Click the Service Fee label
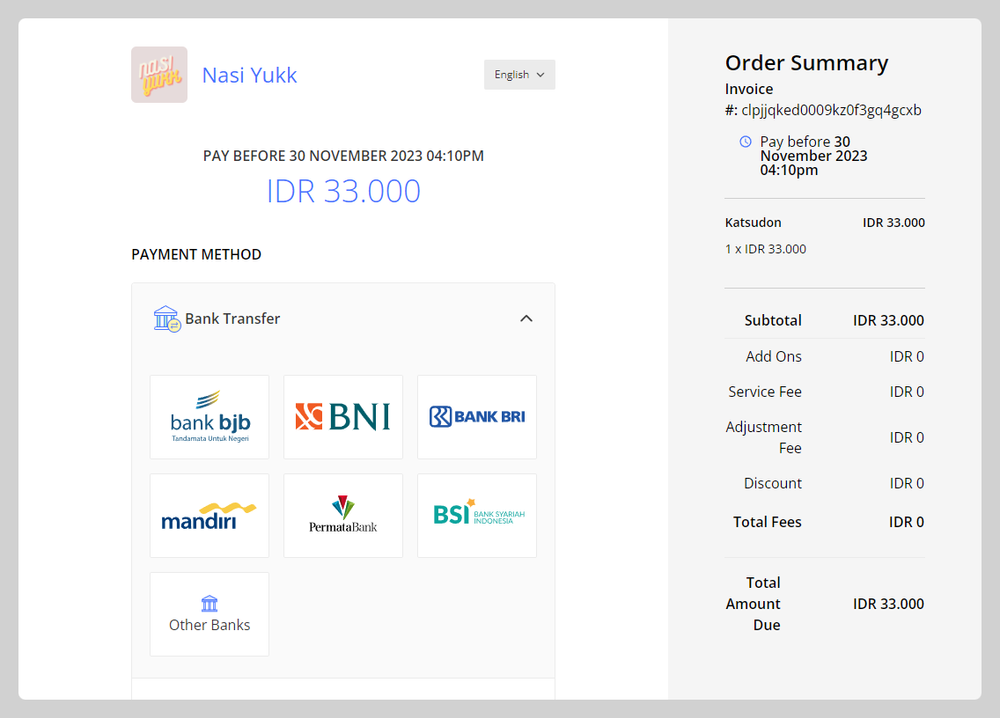The height and width of the screenshot is (718, 1000). click(765, 392)
